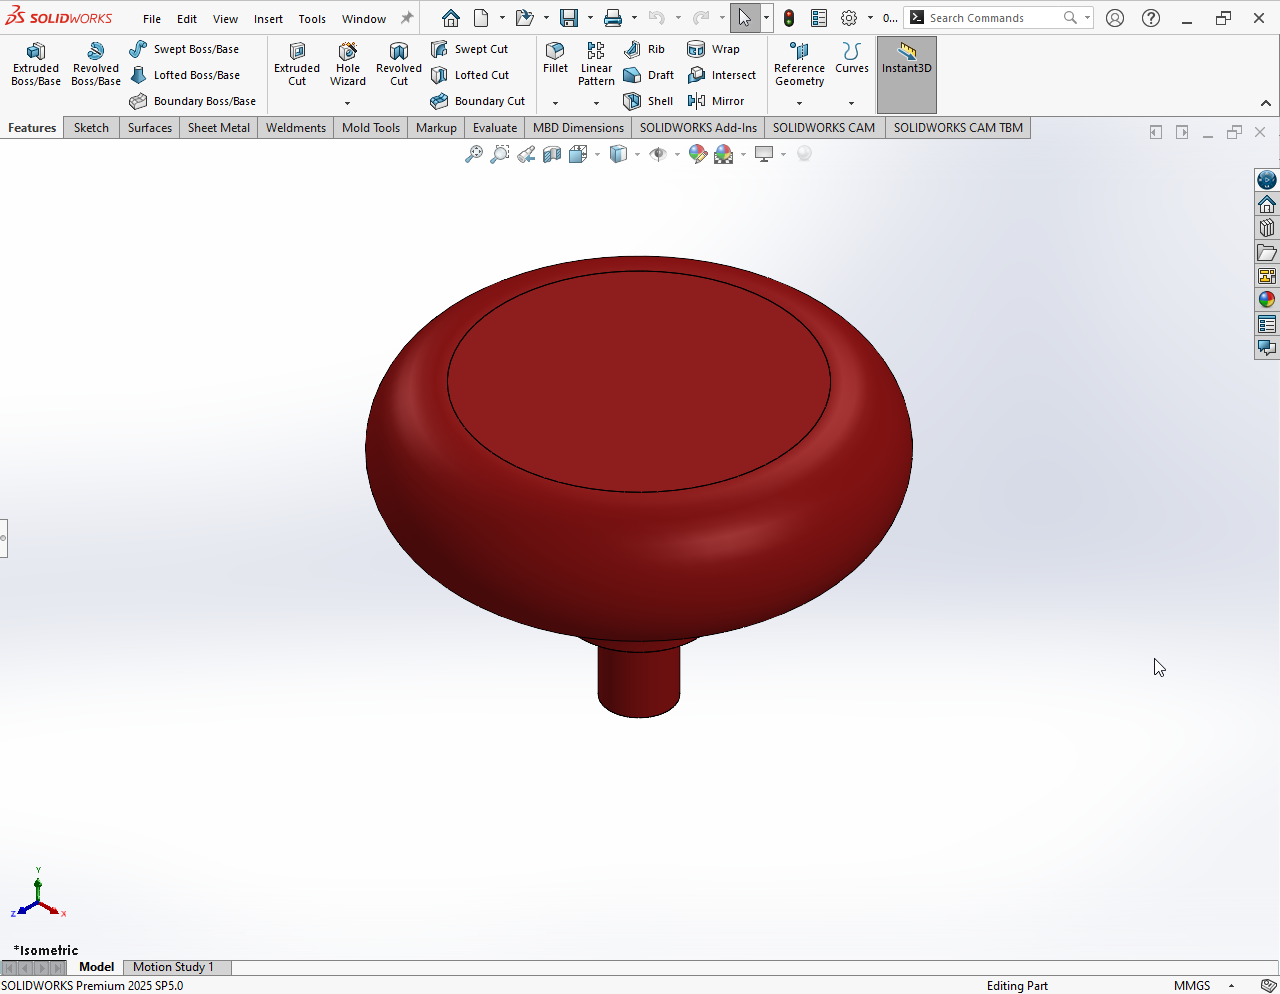Open the Insert menu
This screenshot has height=994, width=1280.
[x=268, y=19]
